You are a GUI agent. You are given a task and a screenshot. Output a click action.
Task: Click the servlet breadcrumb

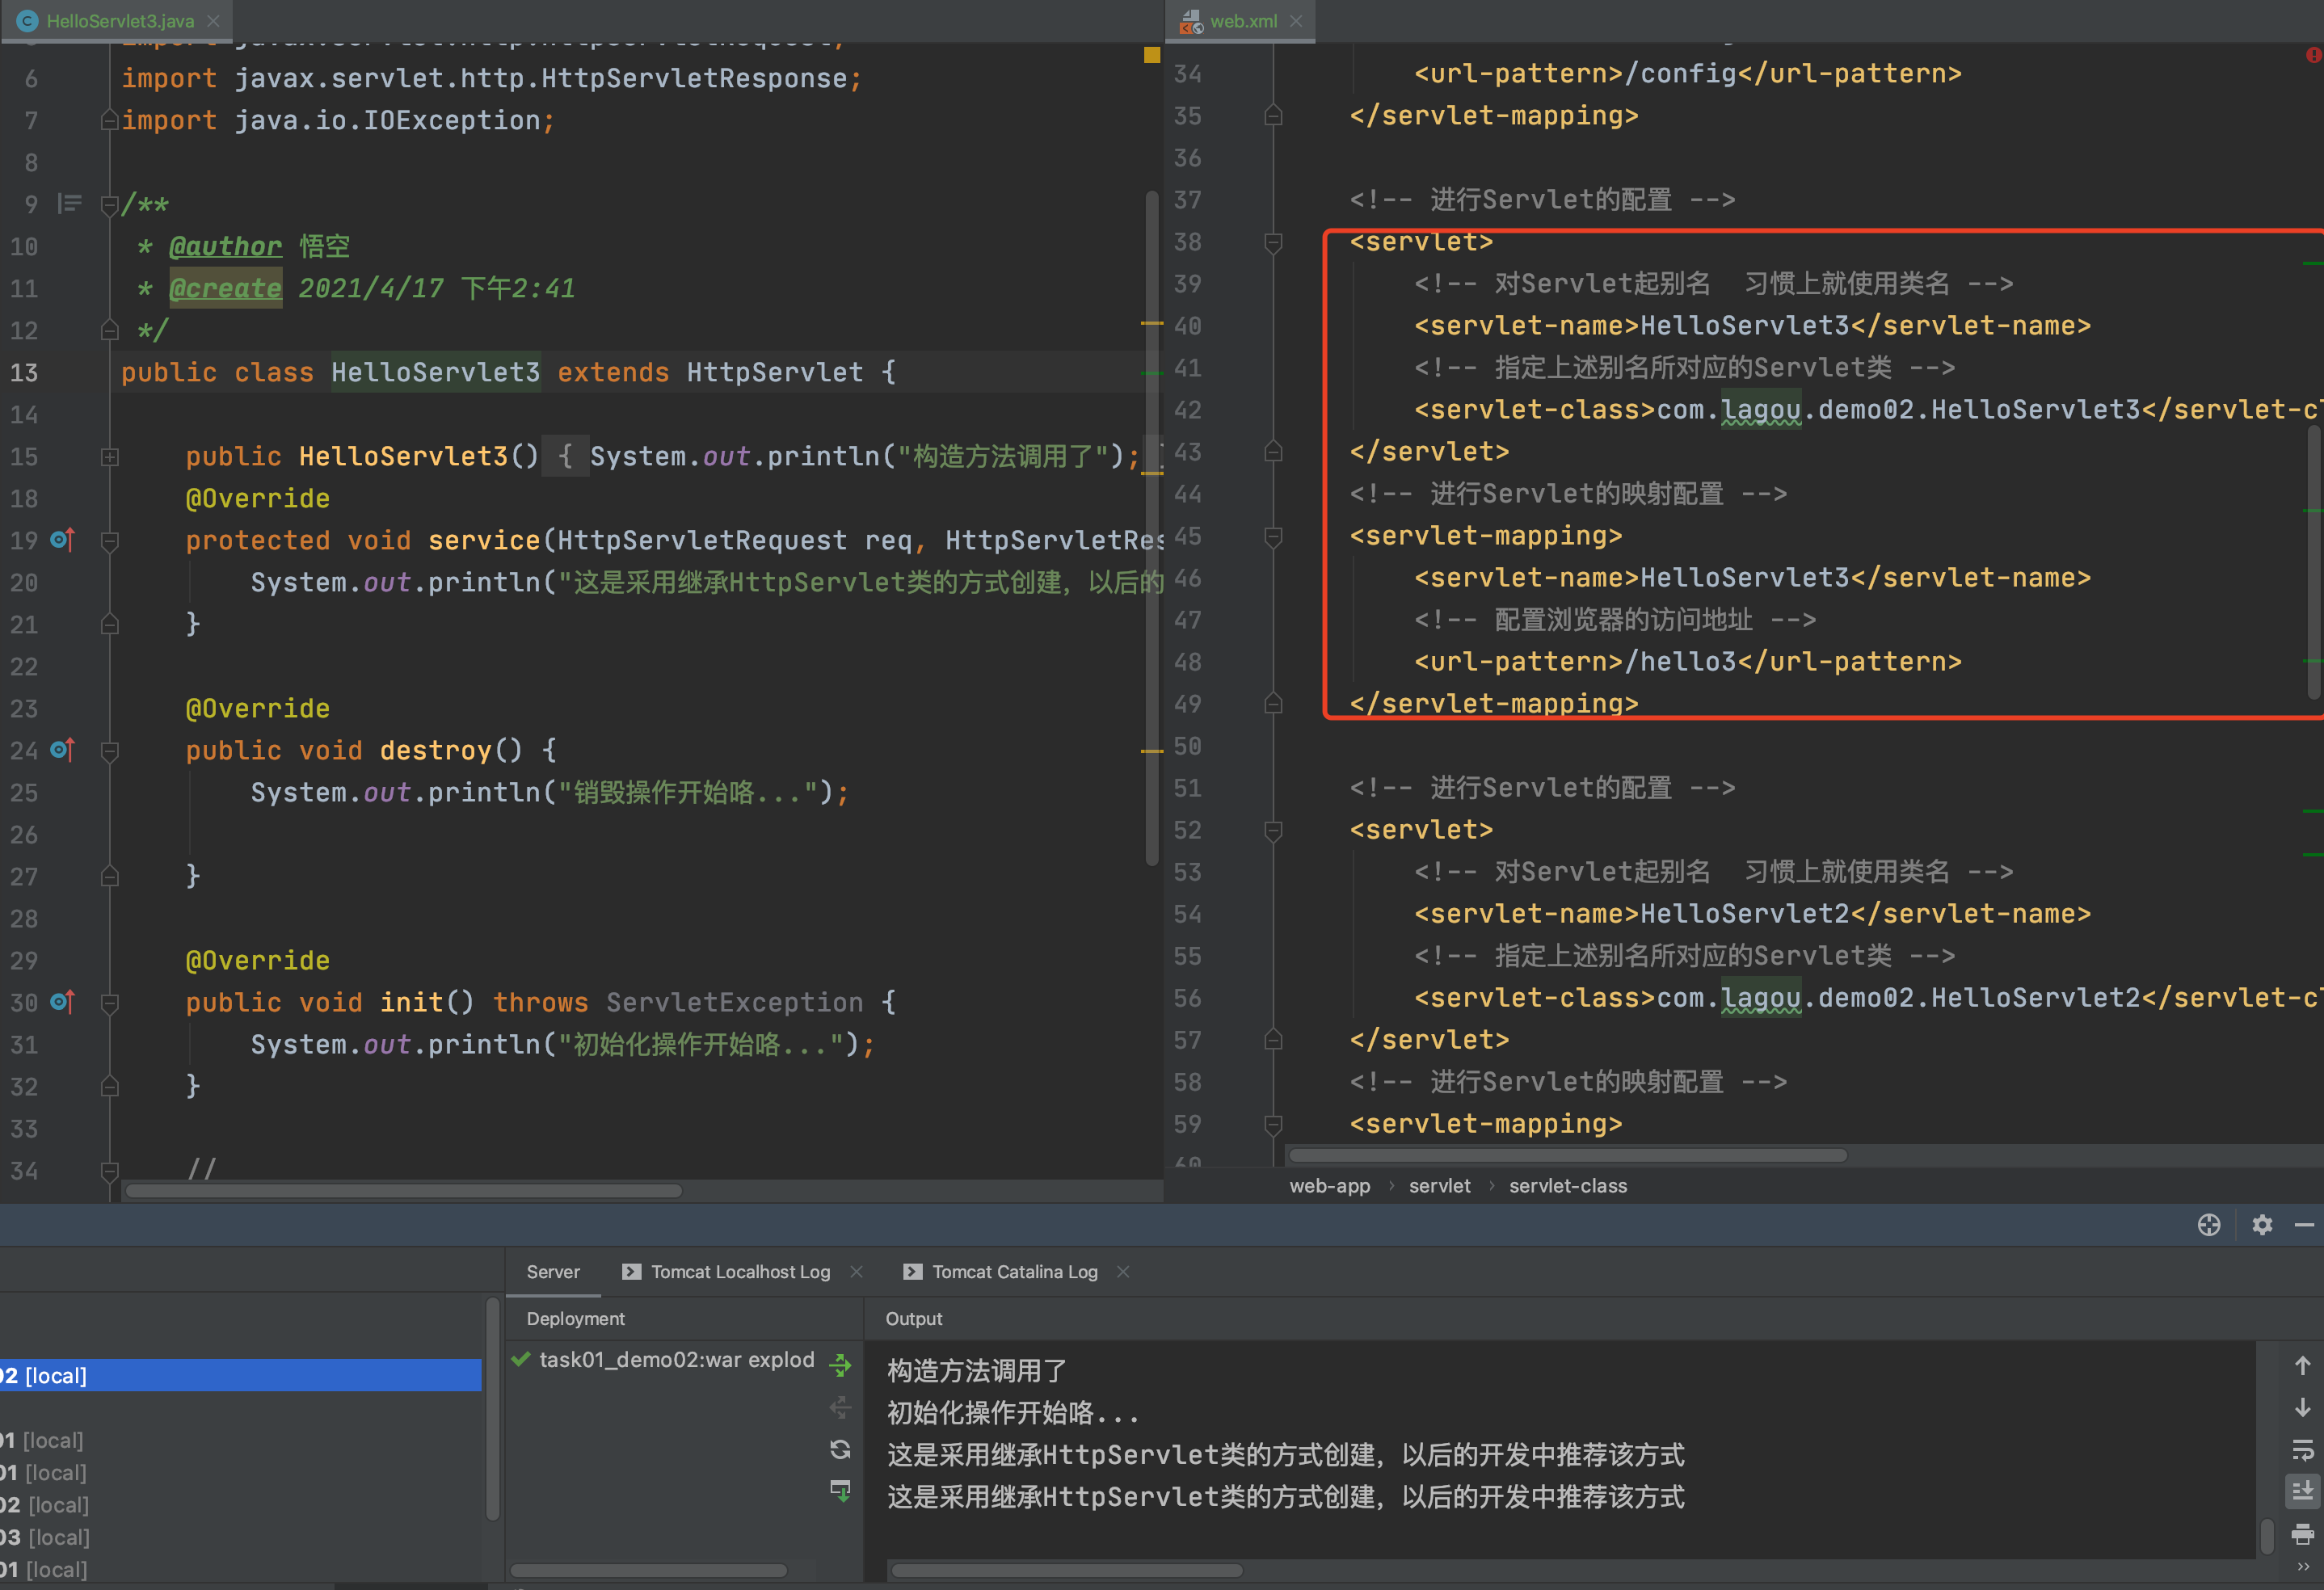click(x=1439, y=1185)
